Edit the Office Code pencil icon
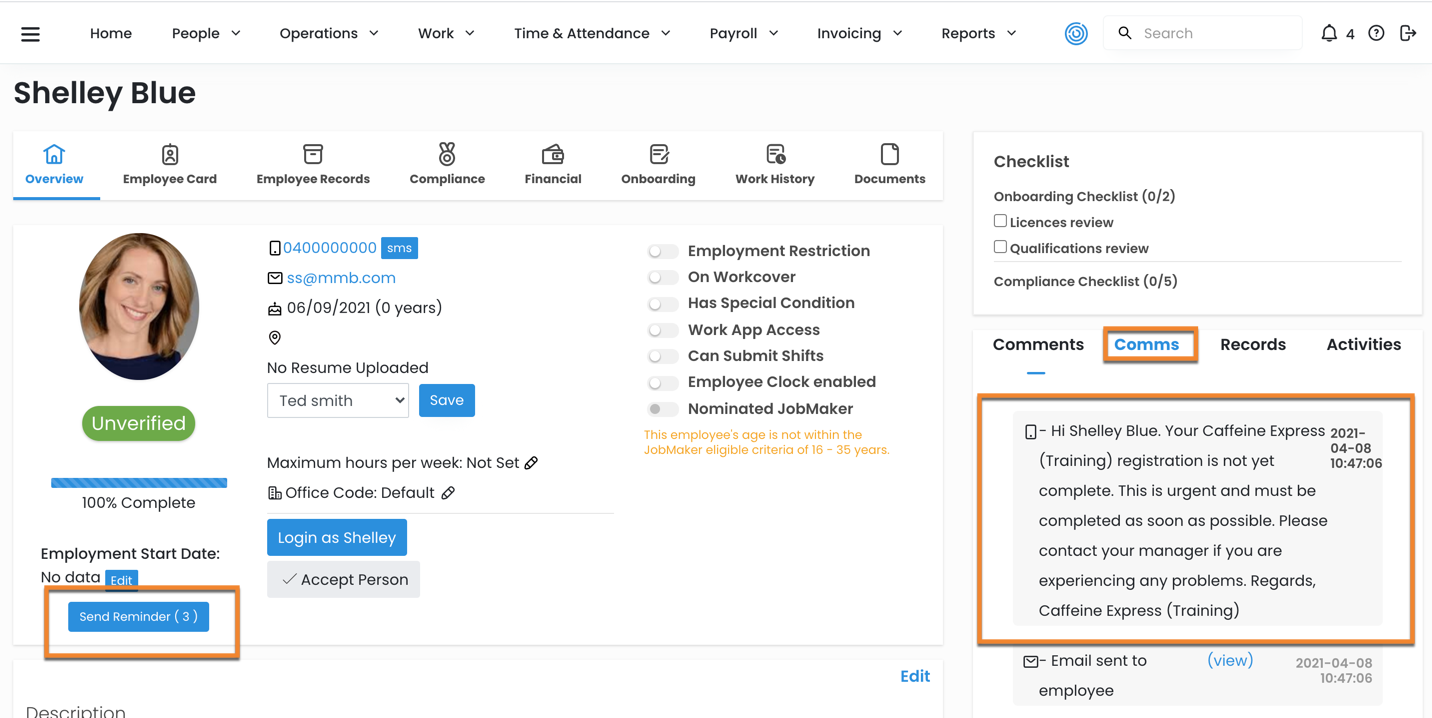The image size is (1432, 718). click(x=448, y=493)
